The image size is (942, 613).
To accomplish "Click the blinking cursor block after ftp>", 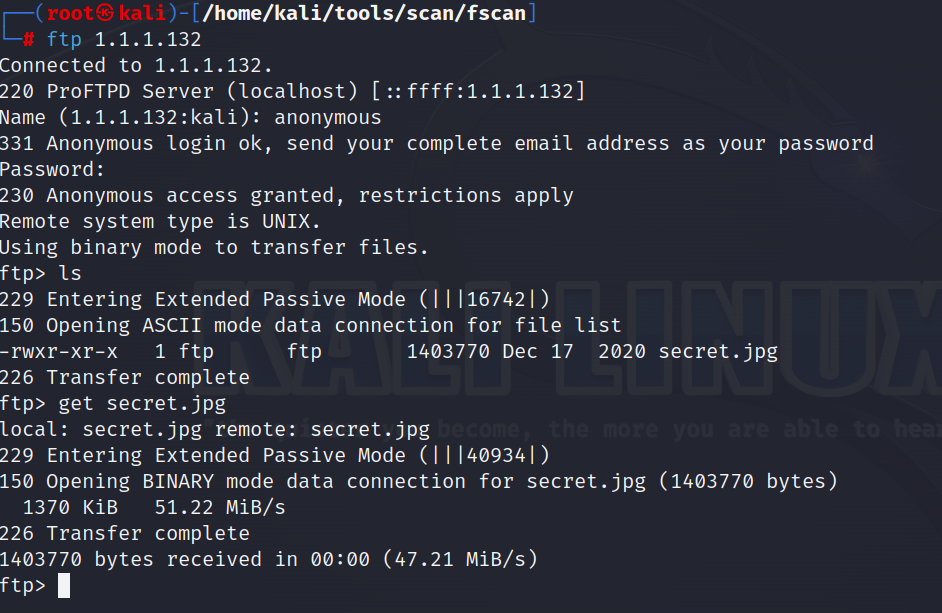I will 64,585.
